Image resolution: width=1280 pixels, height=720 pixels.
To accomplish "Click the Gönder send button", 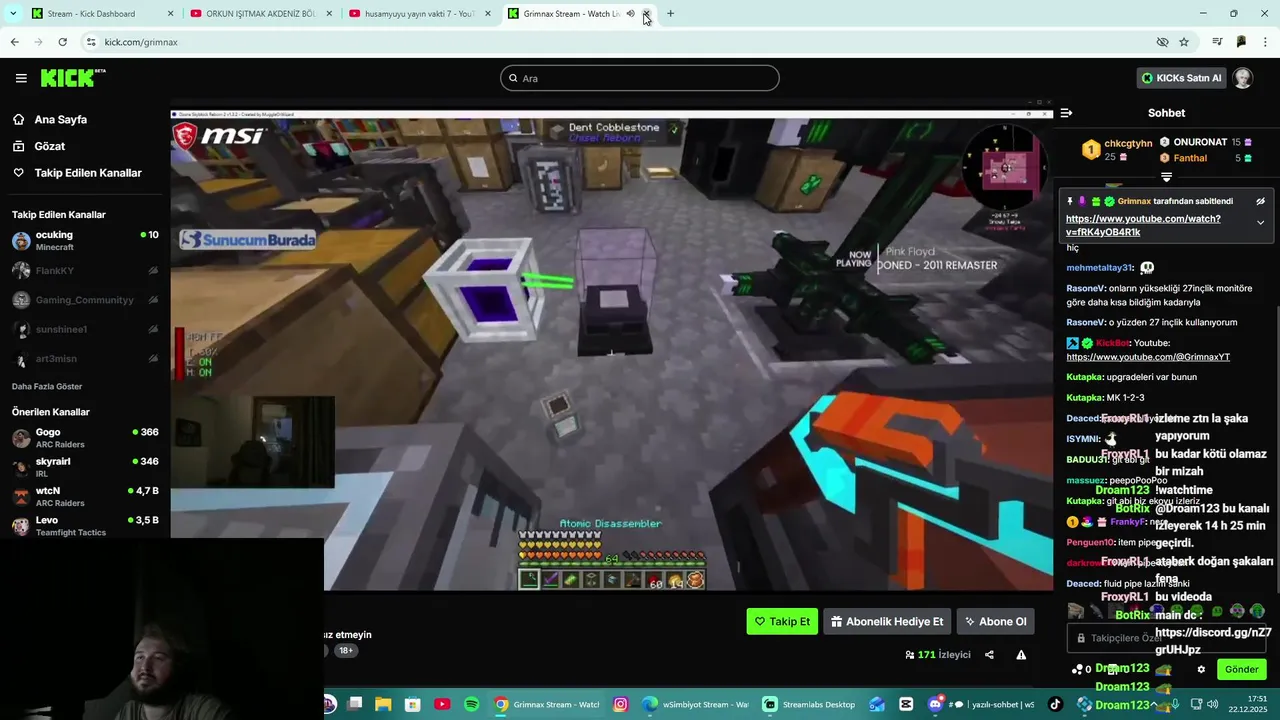I will click(1241, 669).
